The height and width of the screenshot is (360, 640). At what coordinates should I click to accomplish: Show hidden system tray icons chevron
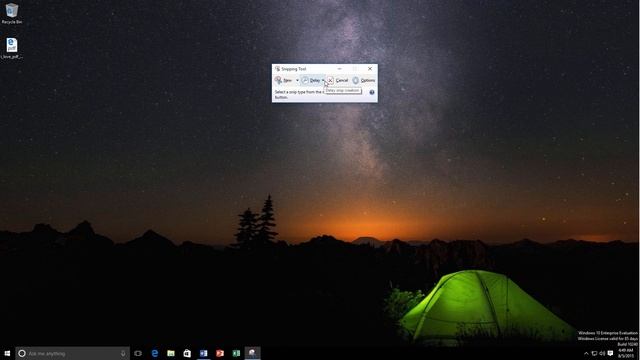click(586, 353)
